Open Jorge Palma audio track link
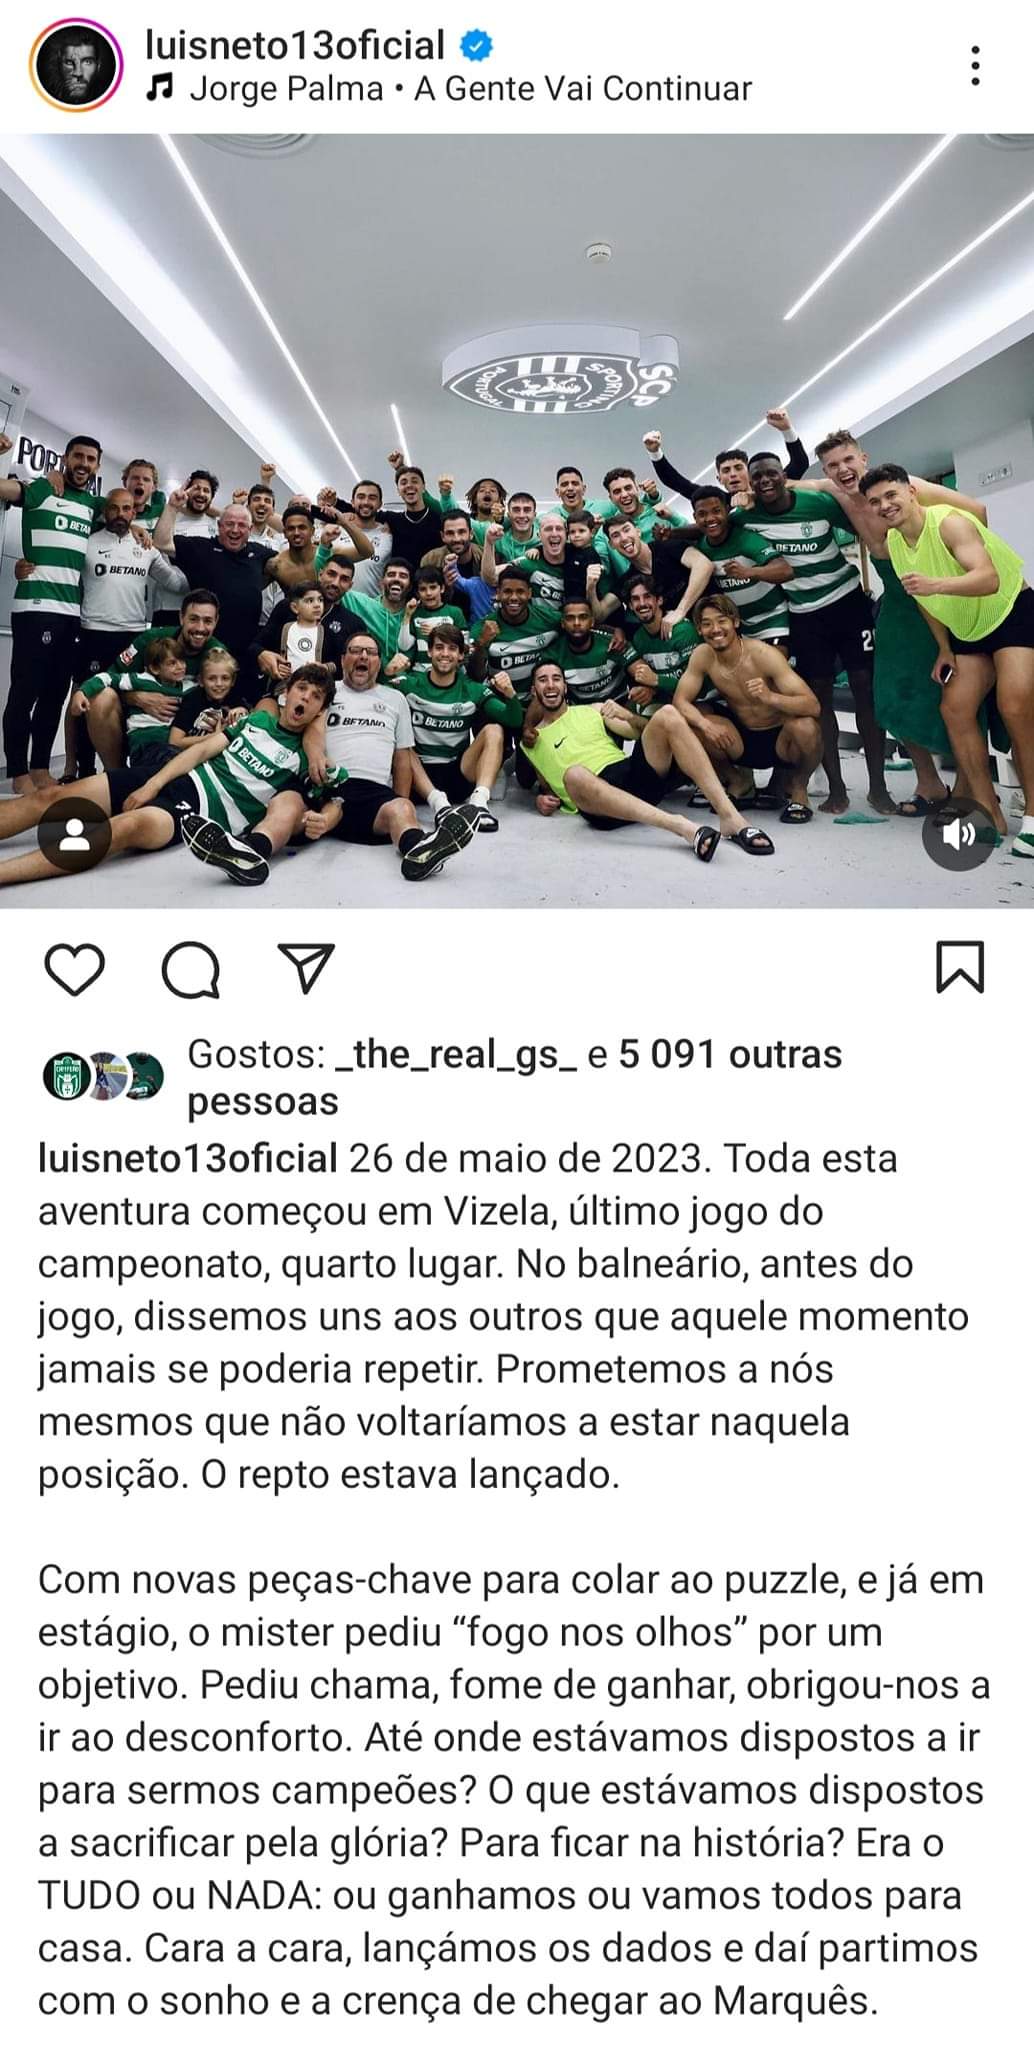Image resolution: width=1034 pixels, height=2048 pixels. tap(470, 90)
